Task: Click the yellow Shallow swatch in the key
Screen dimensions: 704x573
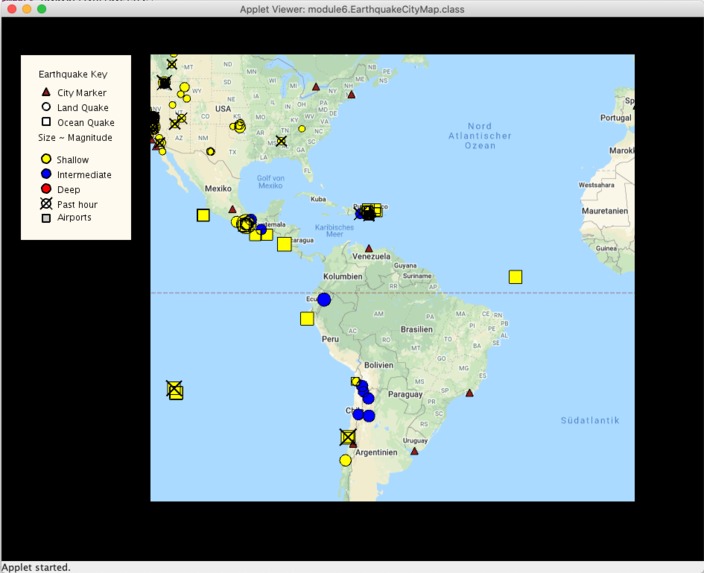Action: pyautogui.click(x=46, y=159)
